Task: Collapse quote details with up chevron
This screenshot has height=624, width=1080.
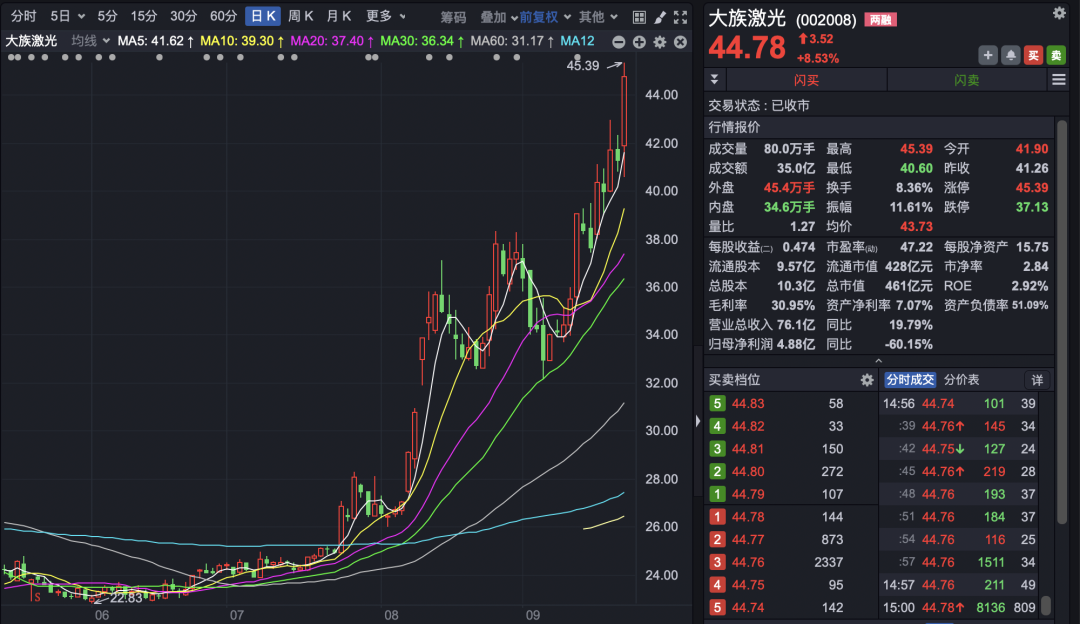Action: tap(878, 361)
